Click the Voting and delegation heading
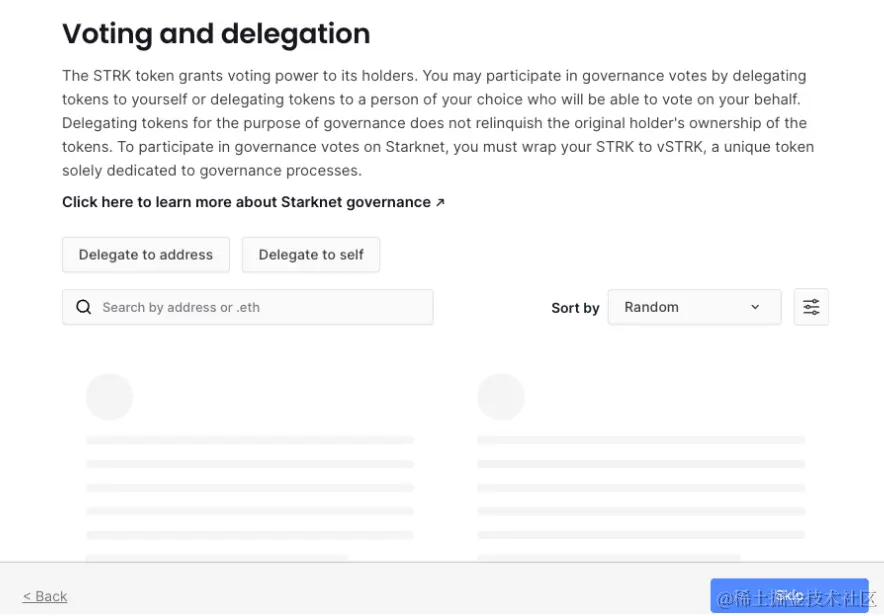Screen dimensions: 884x616 pyautogui.click(x=216, y=34)
